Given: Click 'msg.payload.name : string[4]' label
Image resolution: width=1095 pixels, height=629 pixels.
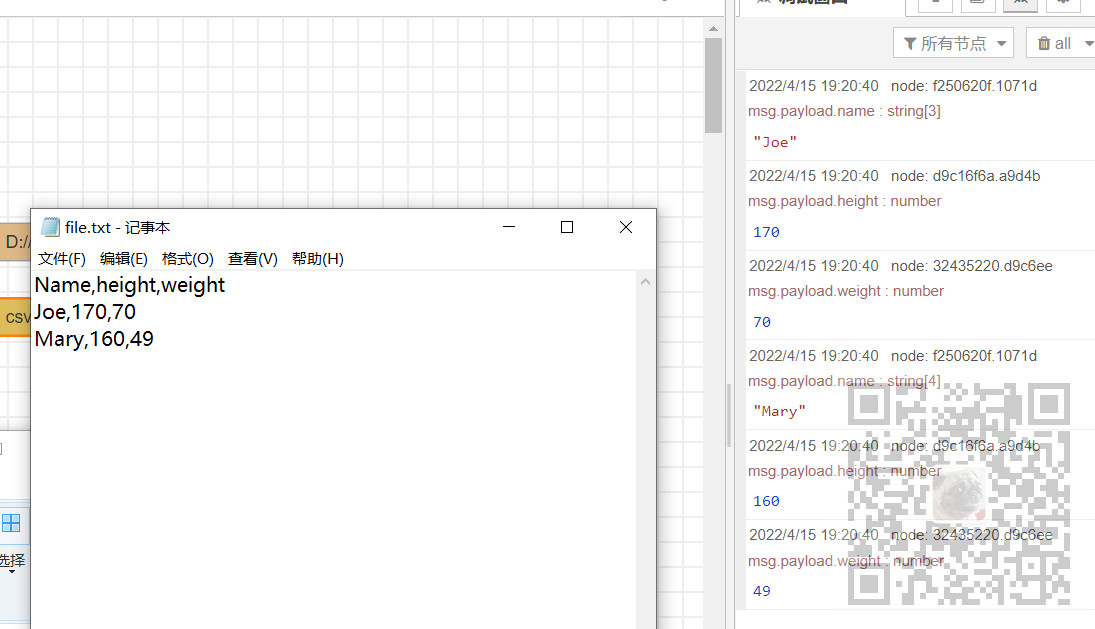Looking at the screenshot, I should tap(844, 381).
